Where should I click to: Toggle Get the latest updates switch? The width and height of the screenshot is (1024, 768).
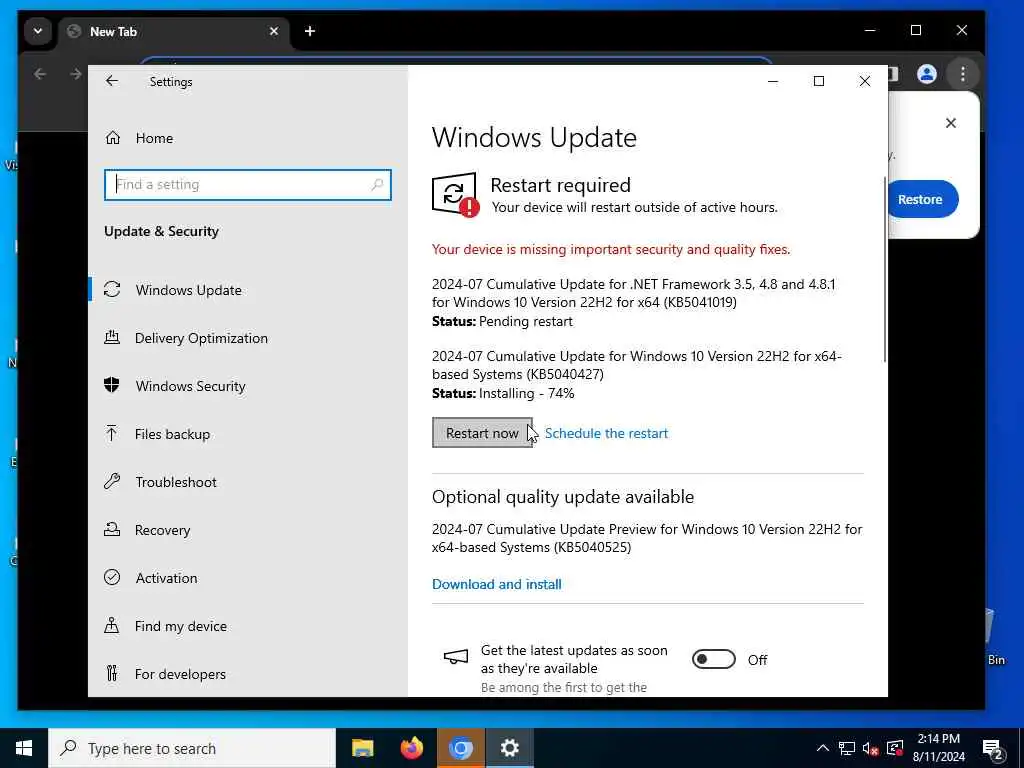click(x=714, y=660)
